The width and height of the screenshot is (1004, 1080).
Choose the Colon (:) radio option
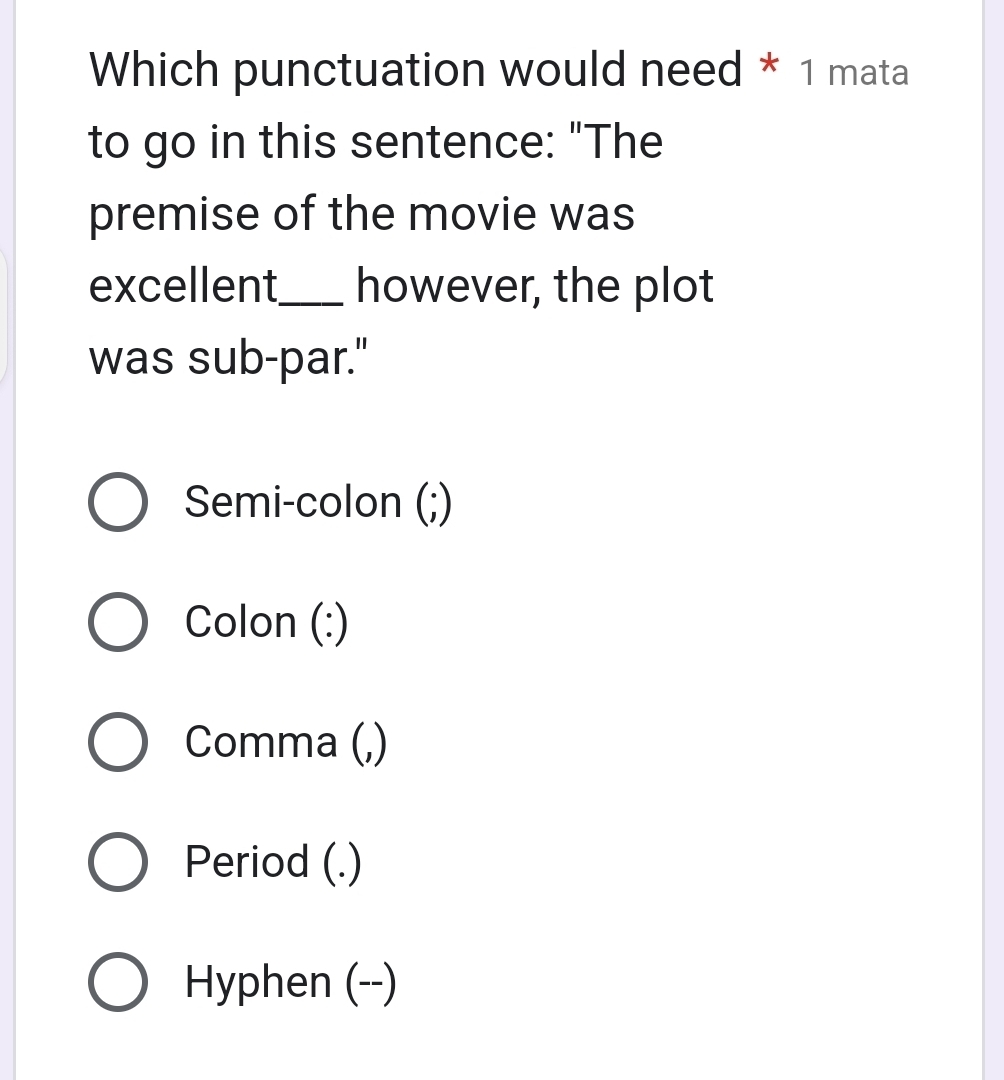[119, 622]
